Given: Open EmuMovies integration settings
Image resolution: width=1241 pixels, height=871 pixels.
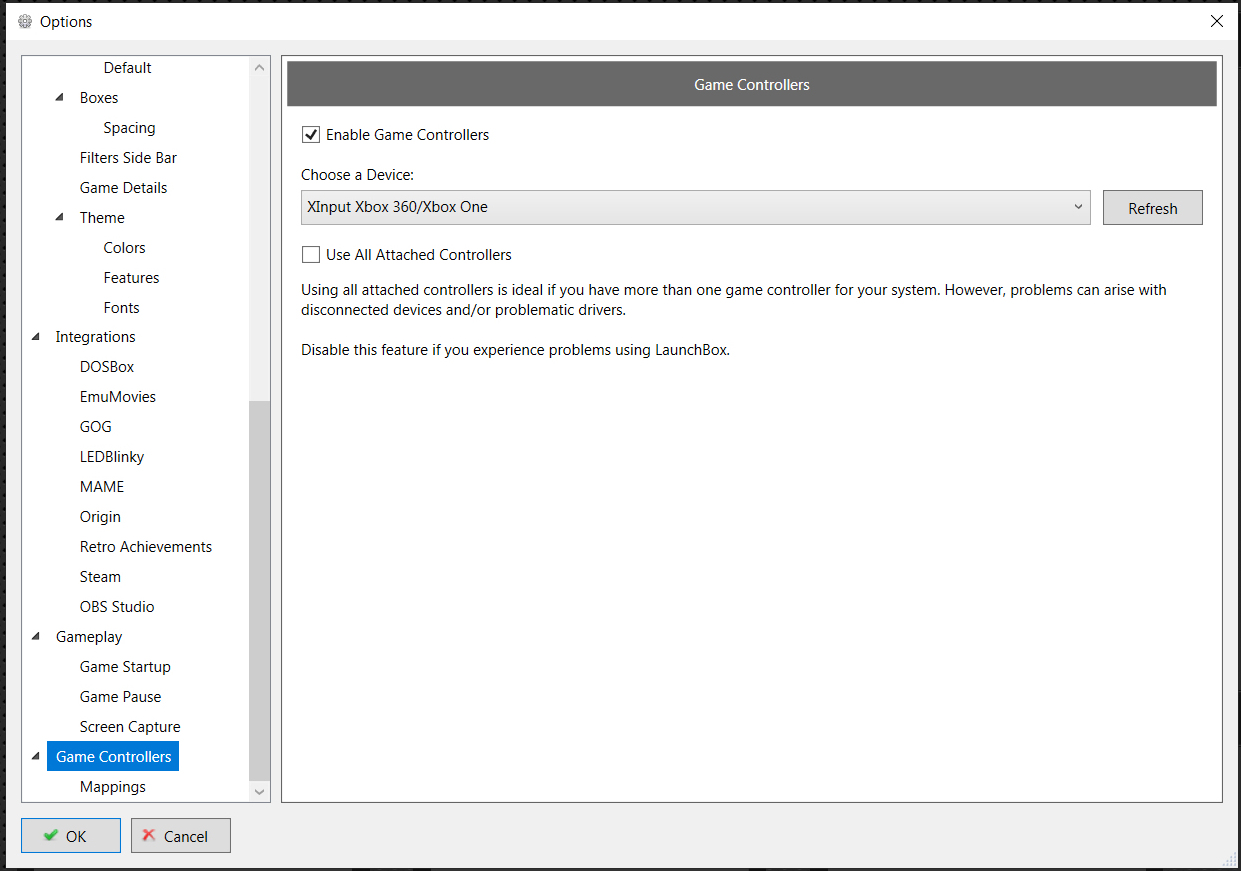Looking at the screenshot, I should pos(118,397).
